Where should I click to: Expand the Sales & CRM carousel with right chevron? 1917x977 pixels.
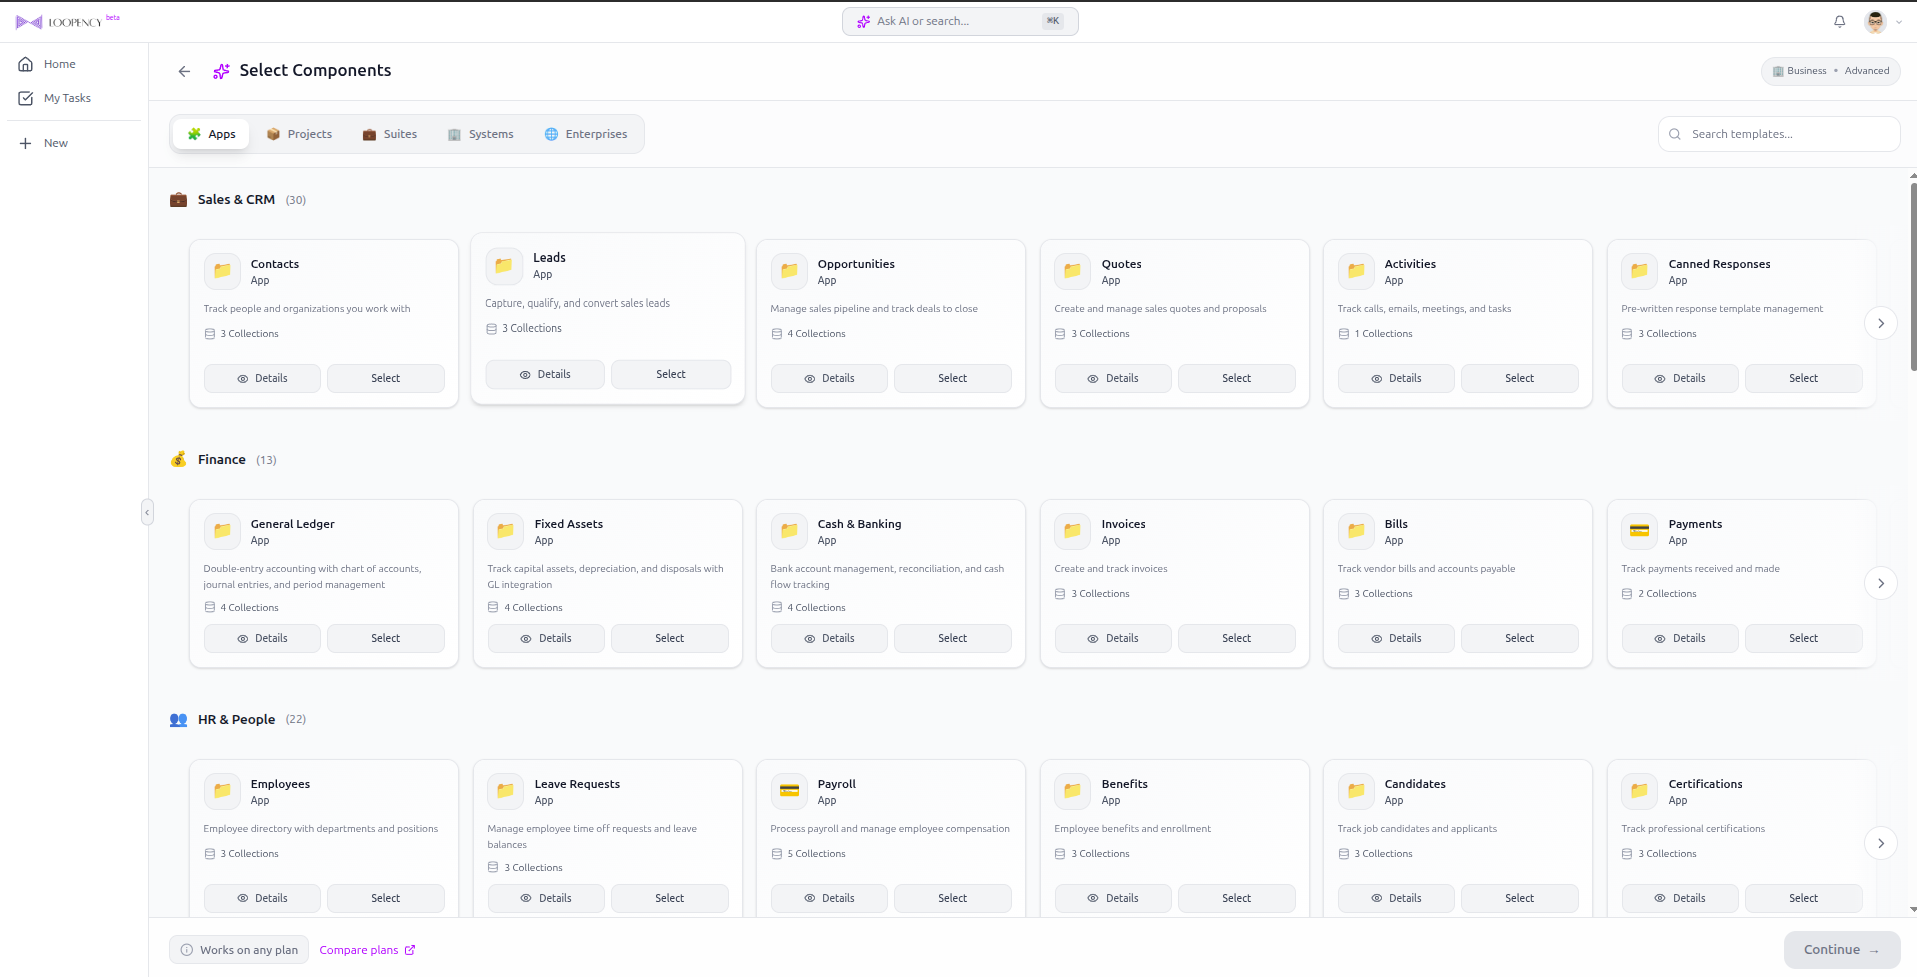(x=1881, y=323)
